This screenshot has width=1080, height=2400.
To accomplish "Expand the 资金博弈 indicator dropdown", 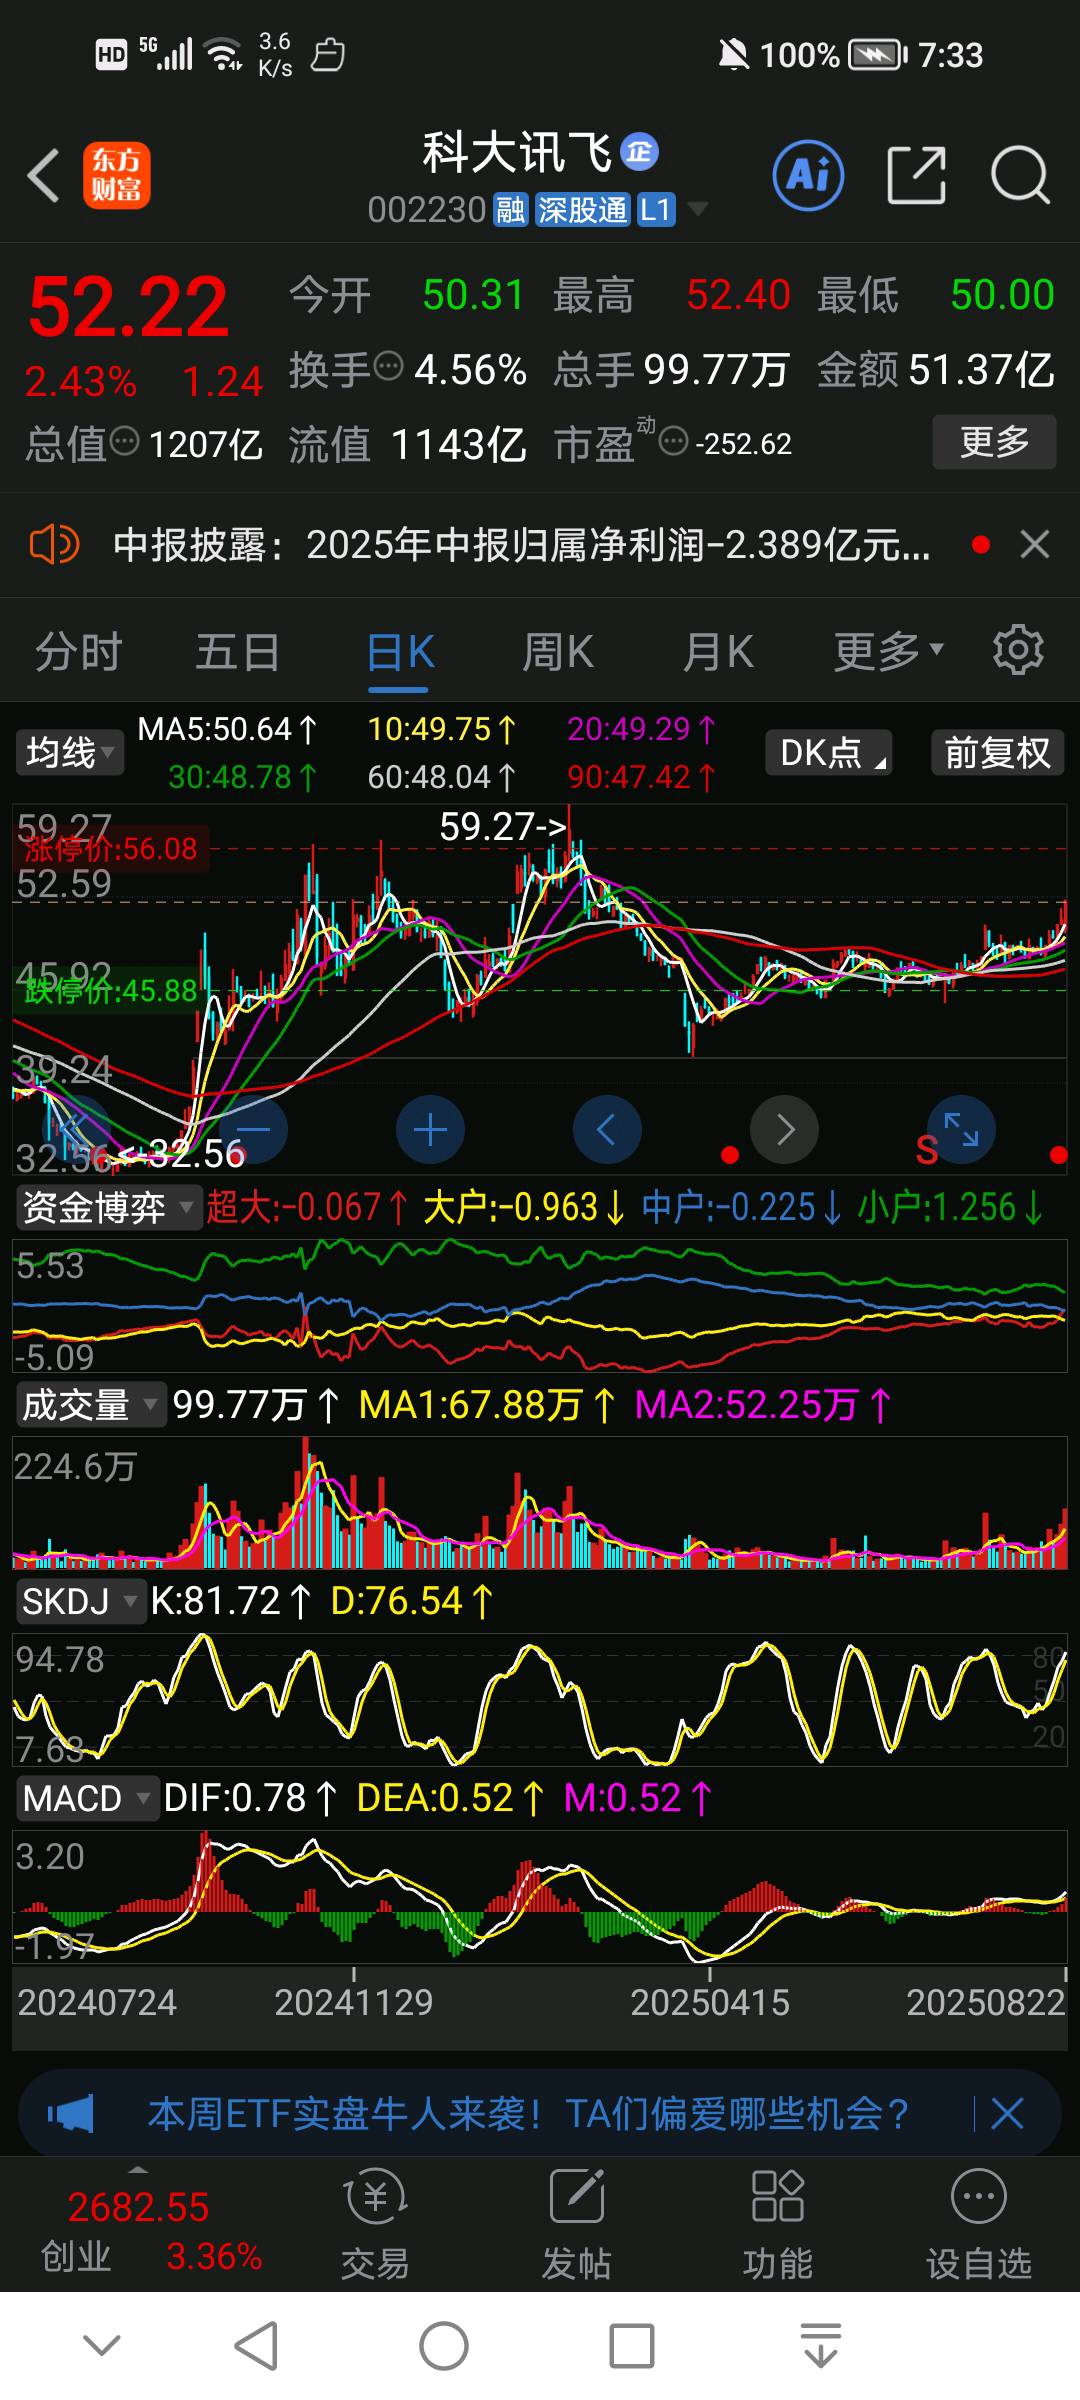I will pos(108,1208).
